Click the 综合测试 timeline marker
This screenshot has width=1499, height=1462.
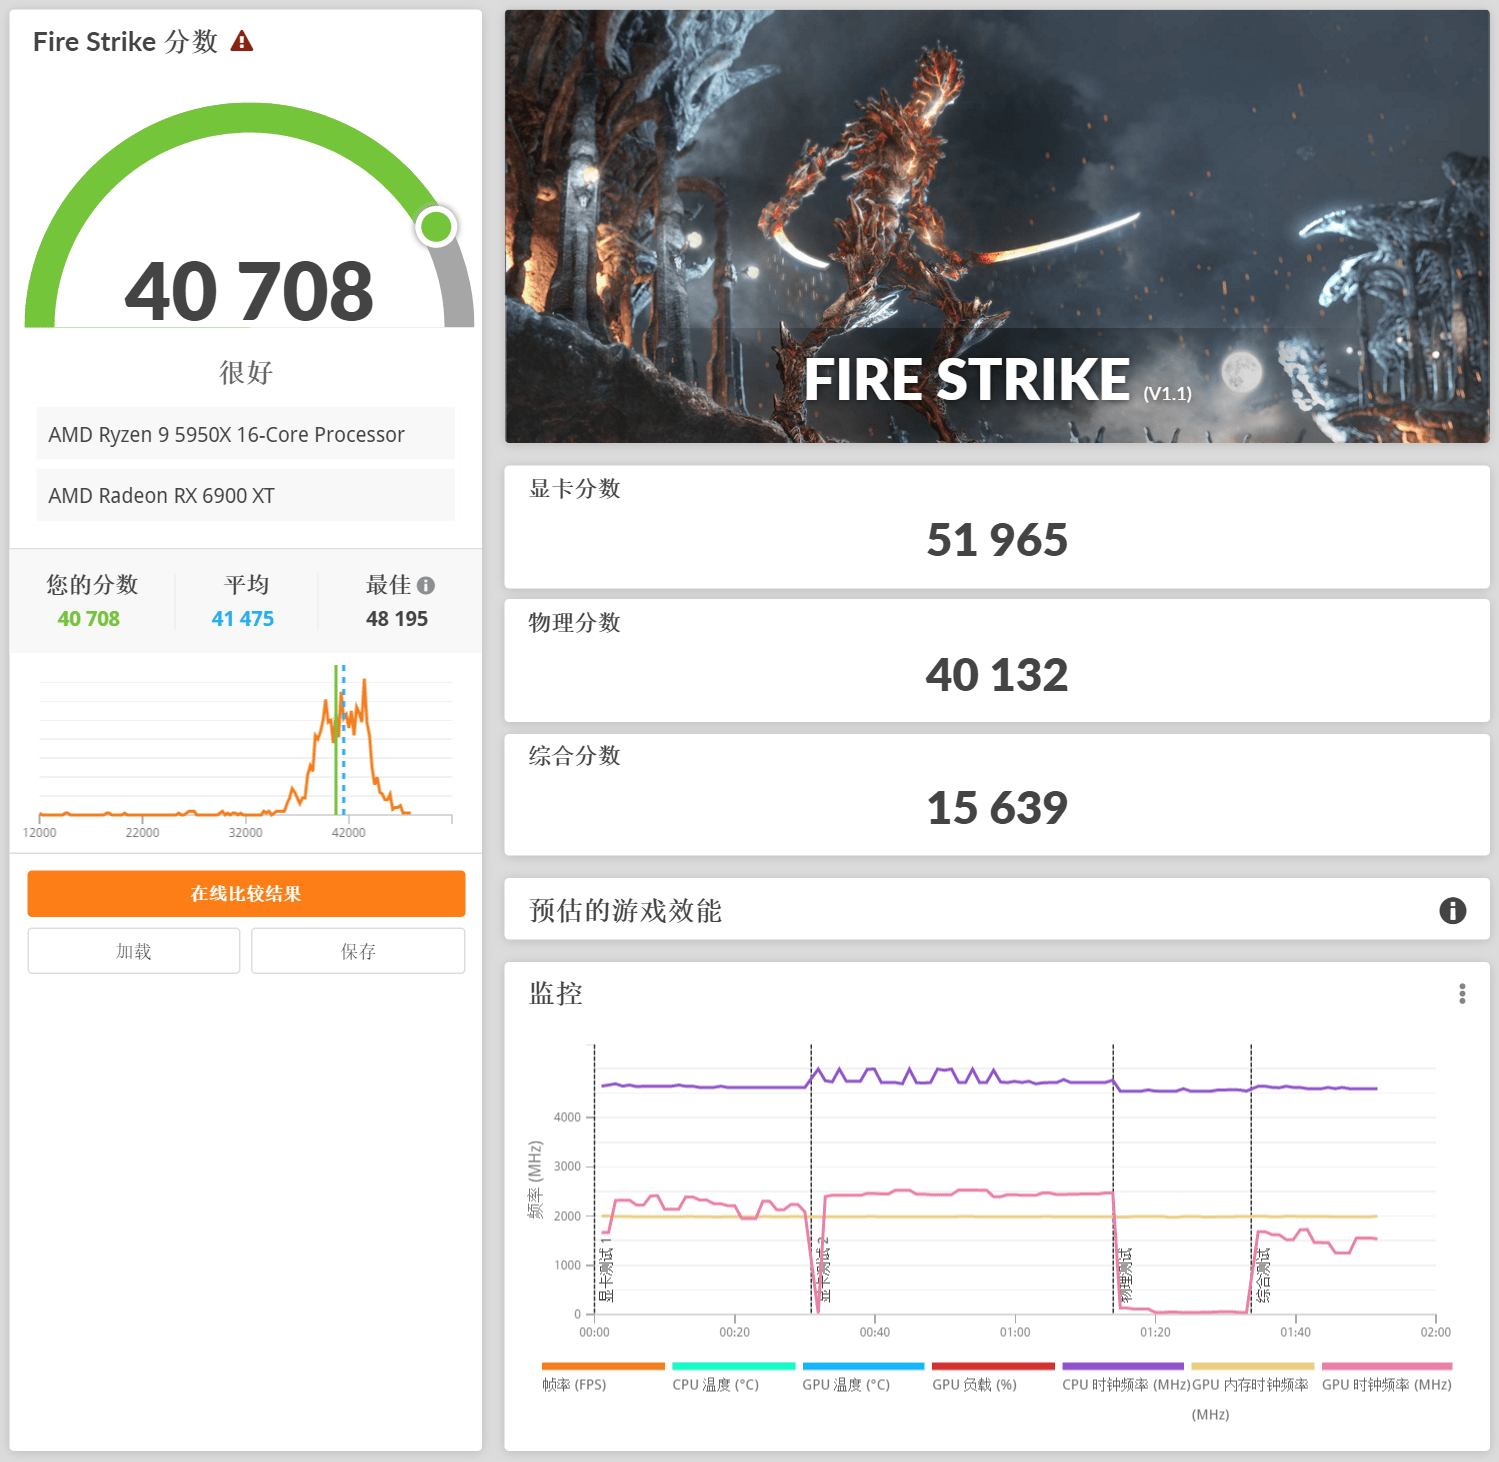[1264, 1275]
